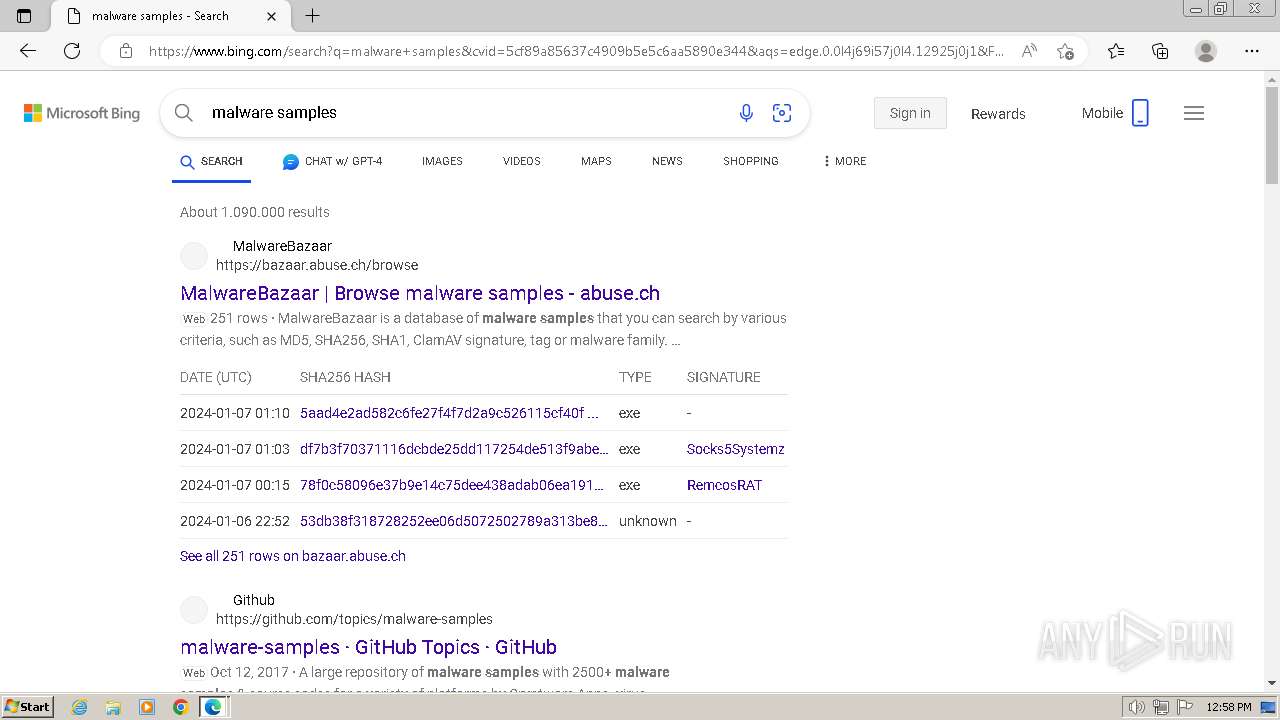Click the SHA256 HASH column header
This screenshot has height=720, width=1280.
[x=345, y=377]
